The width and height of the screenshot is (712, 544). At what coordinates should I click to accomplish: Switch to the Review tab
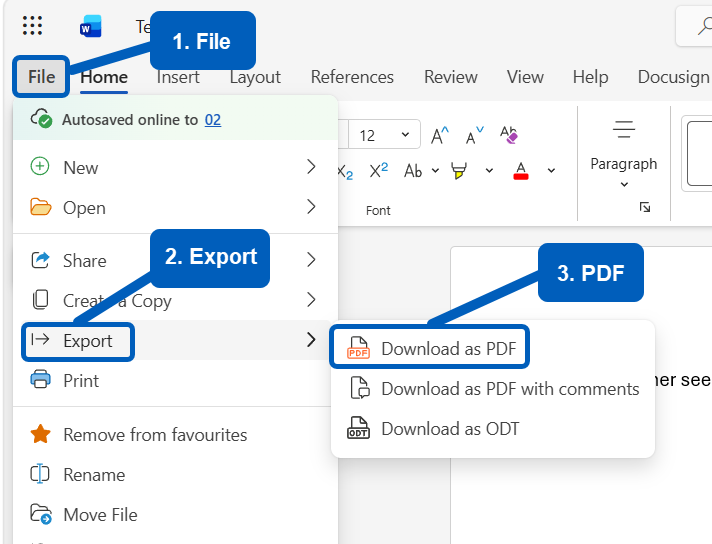pos(450,77)
